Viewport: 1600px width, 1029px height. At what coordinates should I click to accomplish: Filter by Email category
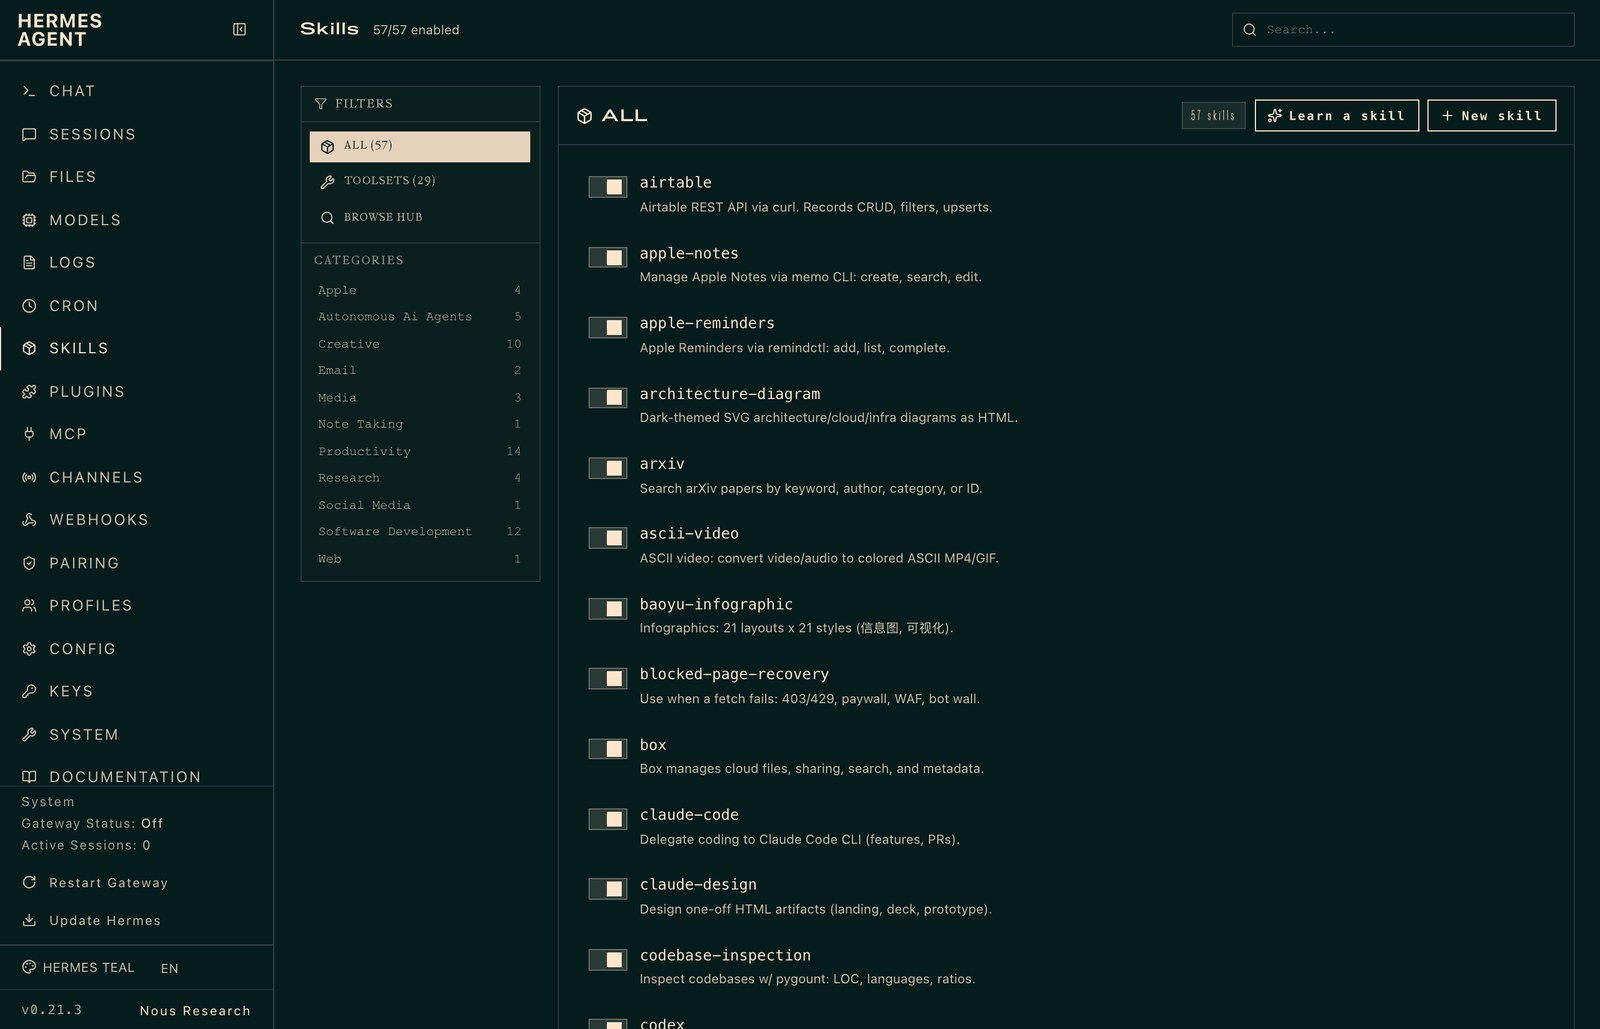420,371
